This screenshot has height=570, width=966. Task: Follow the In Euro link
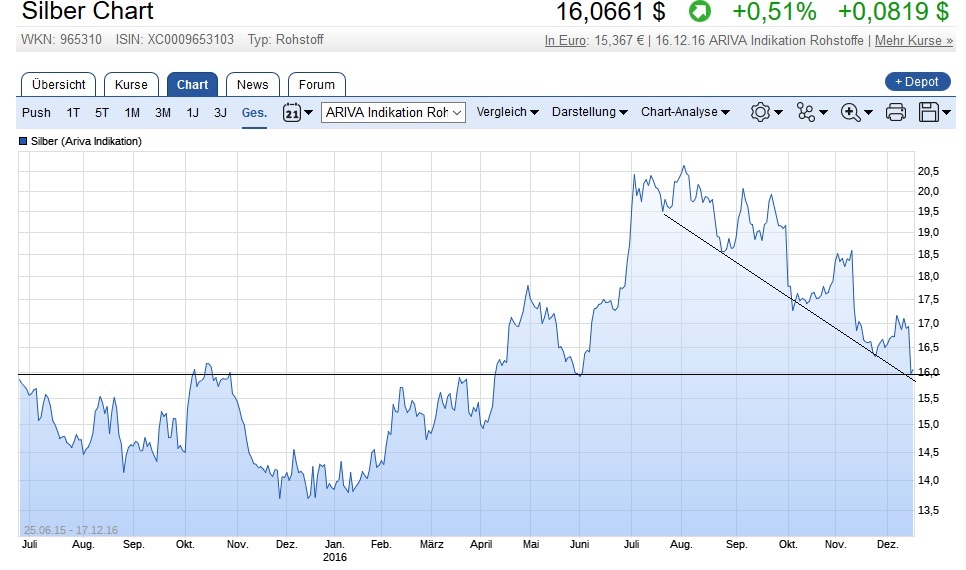click(x=566, y=41)
